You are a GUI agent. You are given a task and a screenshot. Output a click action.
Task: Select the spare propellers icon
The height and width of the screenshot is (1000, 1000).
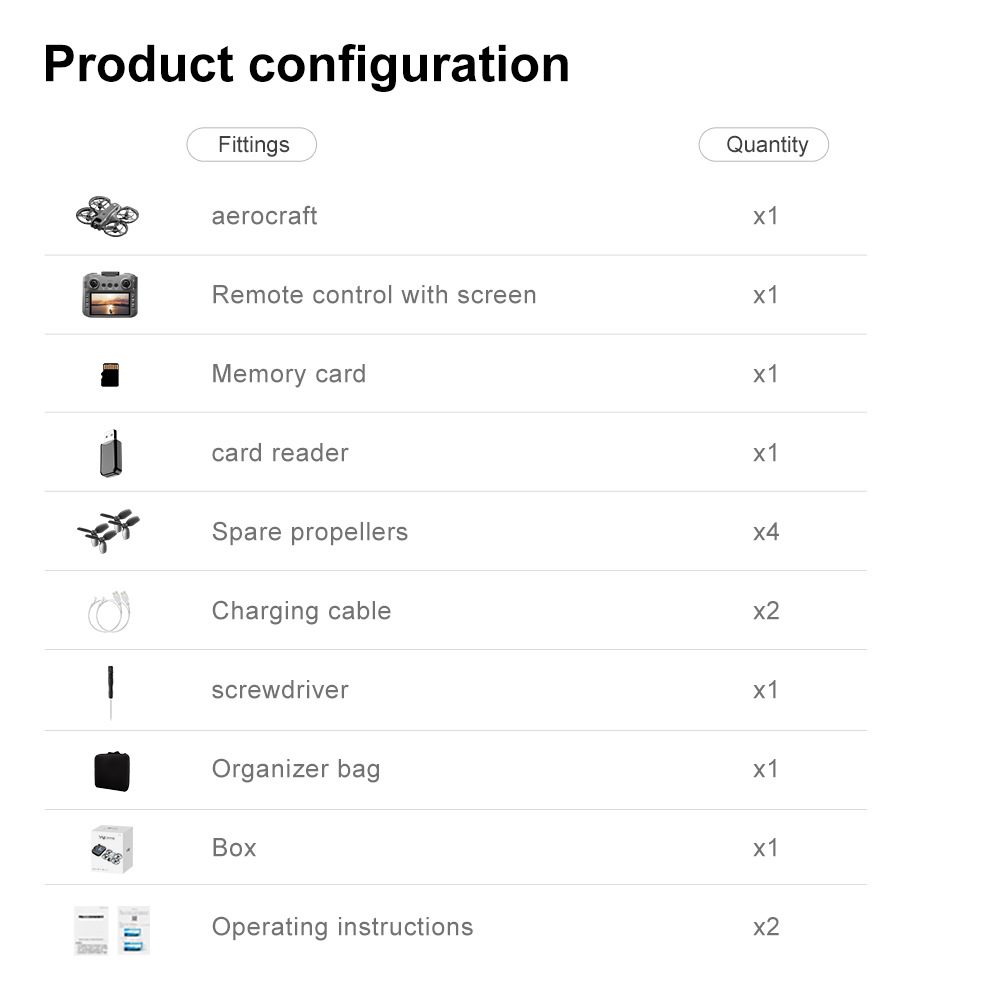108,531
